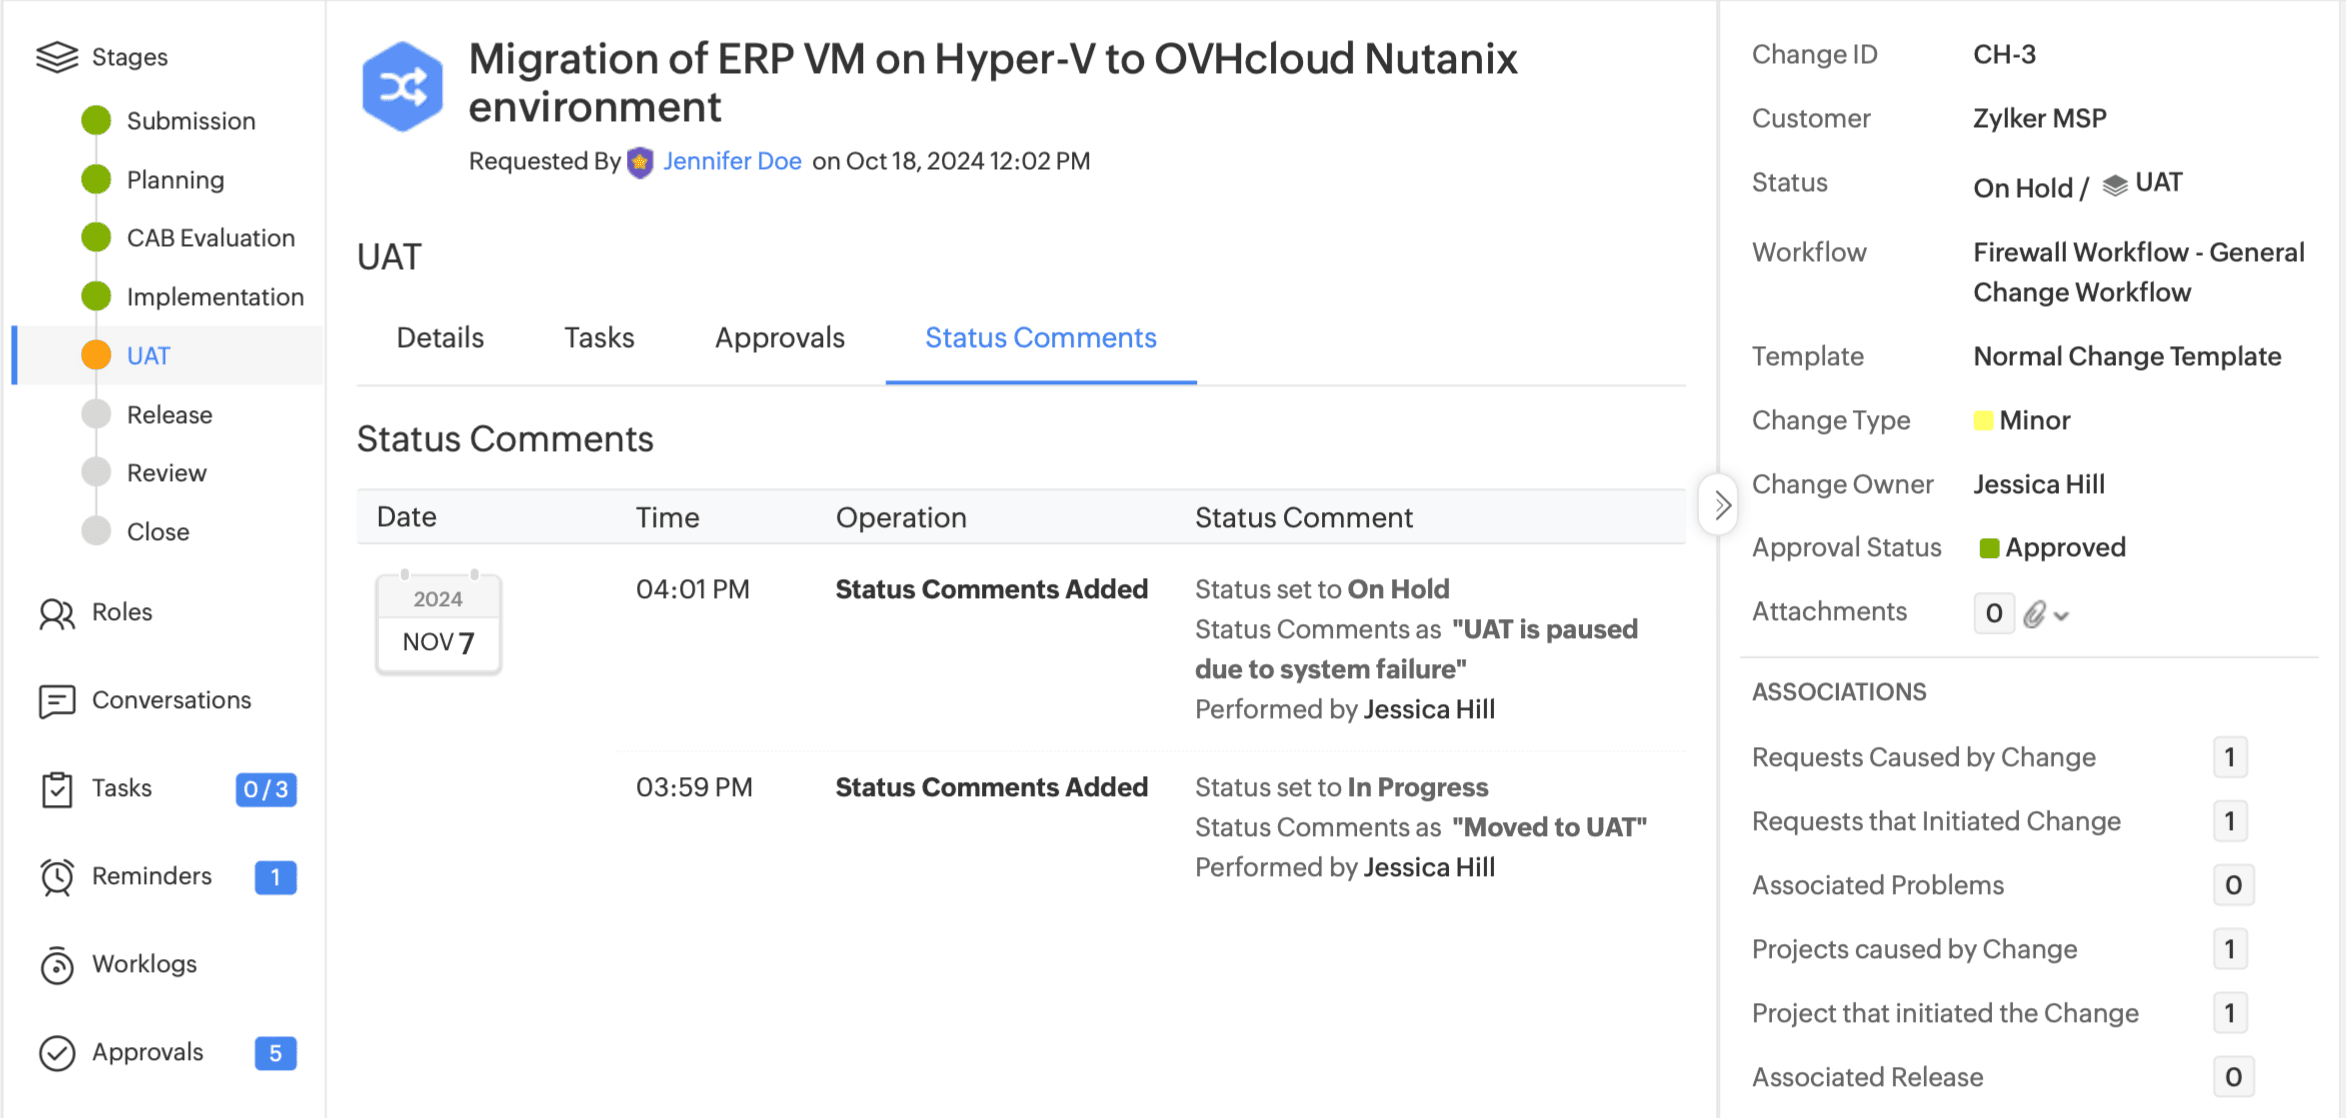Switch to the Tasks tab
Image resolution: width=2346 pixels, height=1118 pixels.
click(x=599, y=338)
